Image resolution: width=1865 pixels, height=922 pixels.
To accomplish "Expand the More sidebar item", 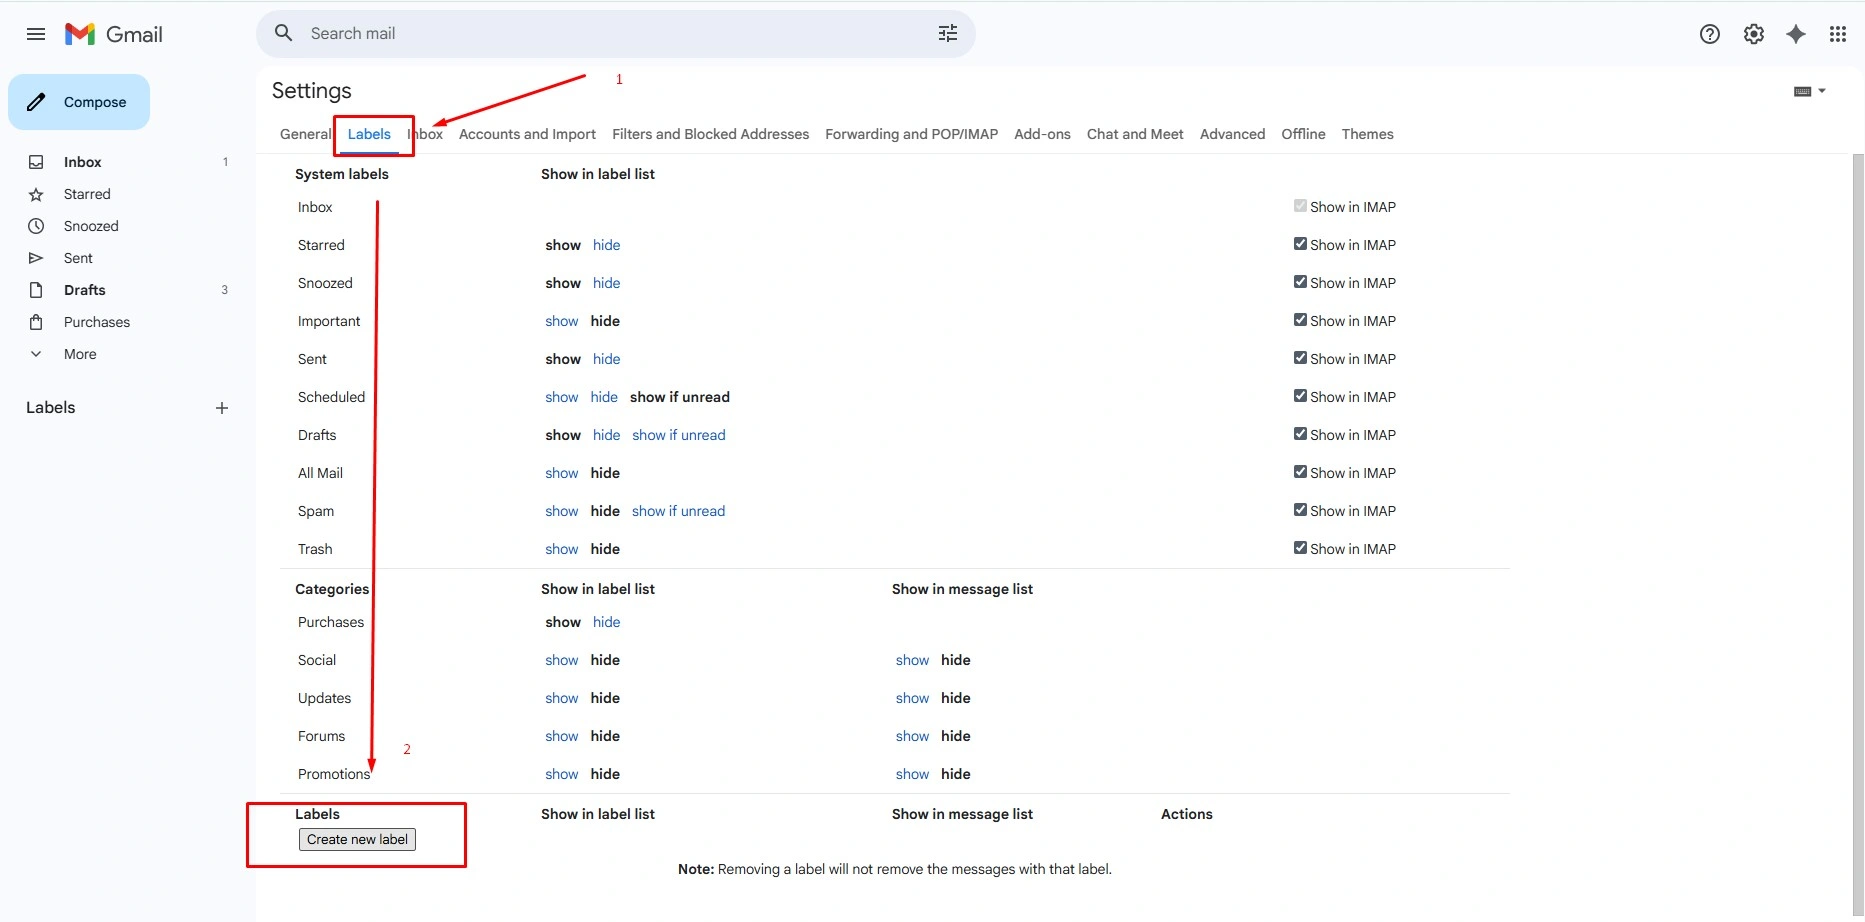I will [80, 354].
